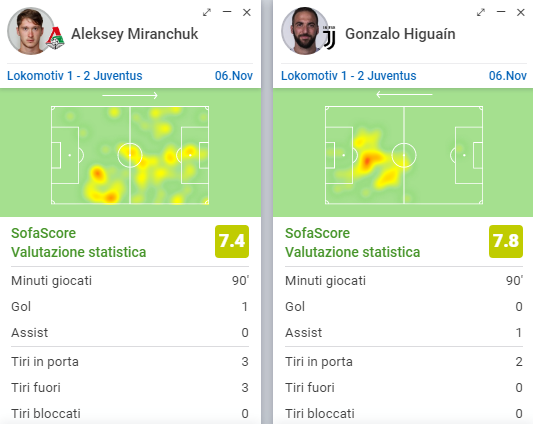Click Aleksey Miranchuk's name heading
Image resolution: width=533 pixels, height=424 pixels.
click(135, 34)
